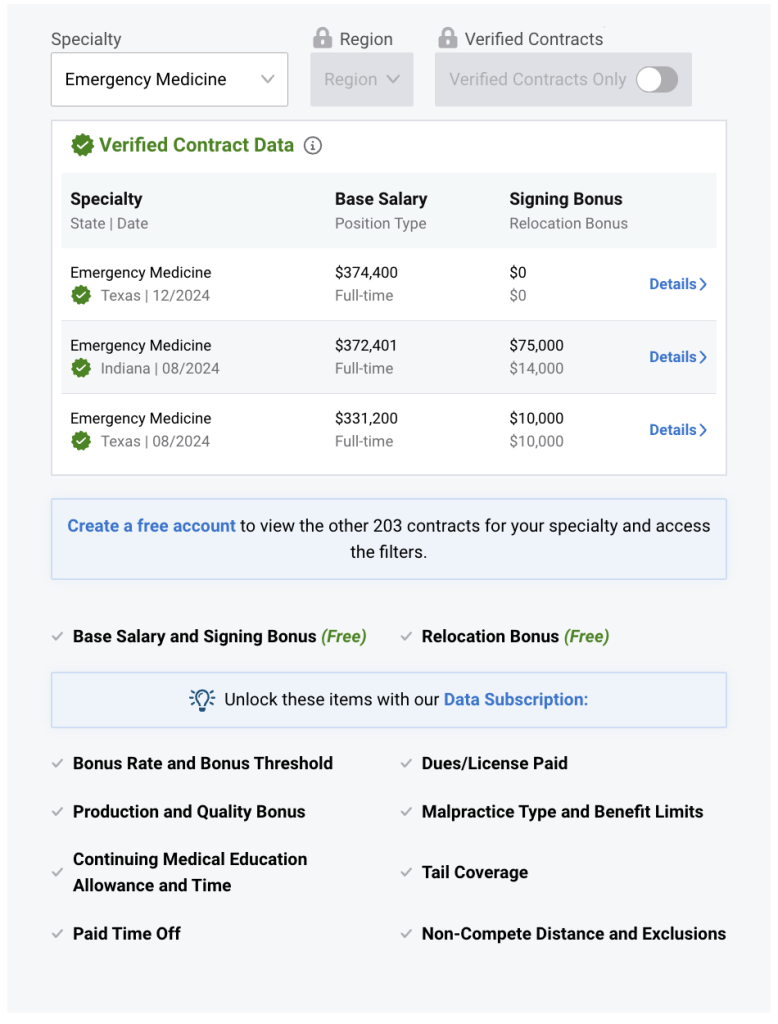
Task: Click the lock icon next to Region label
Action: (322, 39)
